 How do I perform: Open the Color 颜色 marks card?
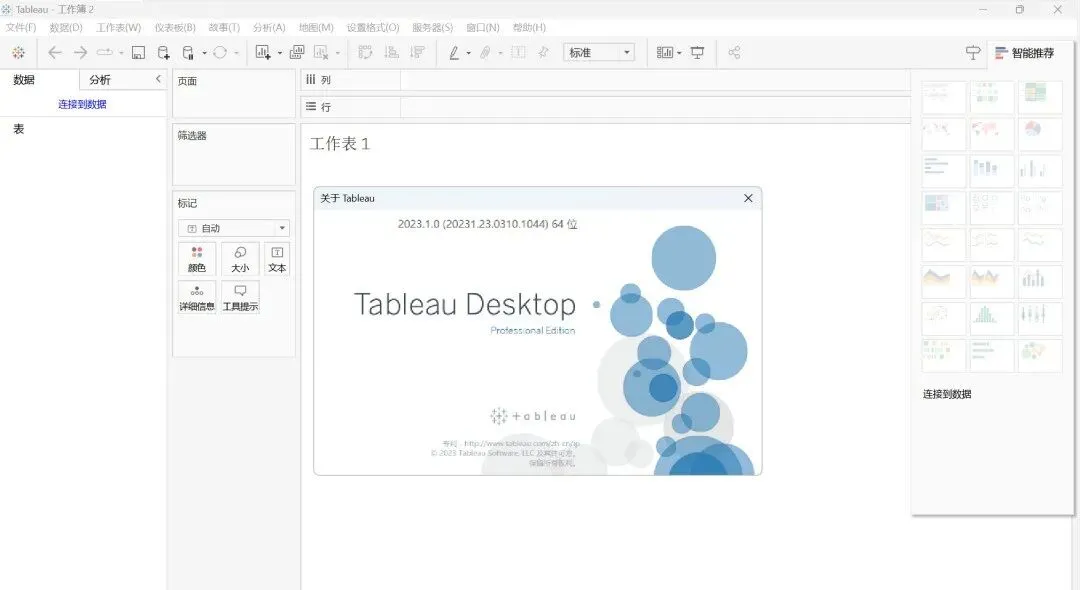point(197,259)
